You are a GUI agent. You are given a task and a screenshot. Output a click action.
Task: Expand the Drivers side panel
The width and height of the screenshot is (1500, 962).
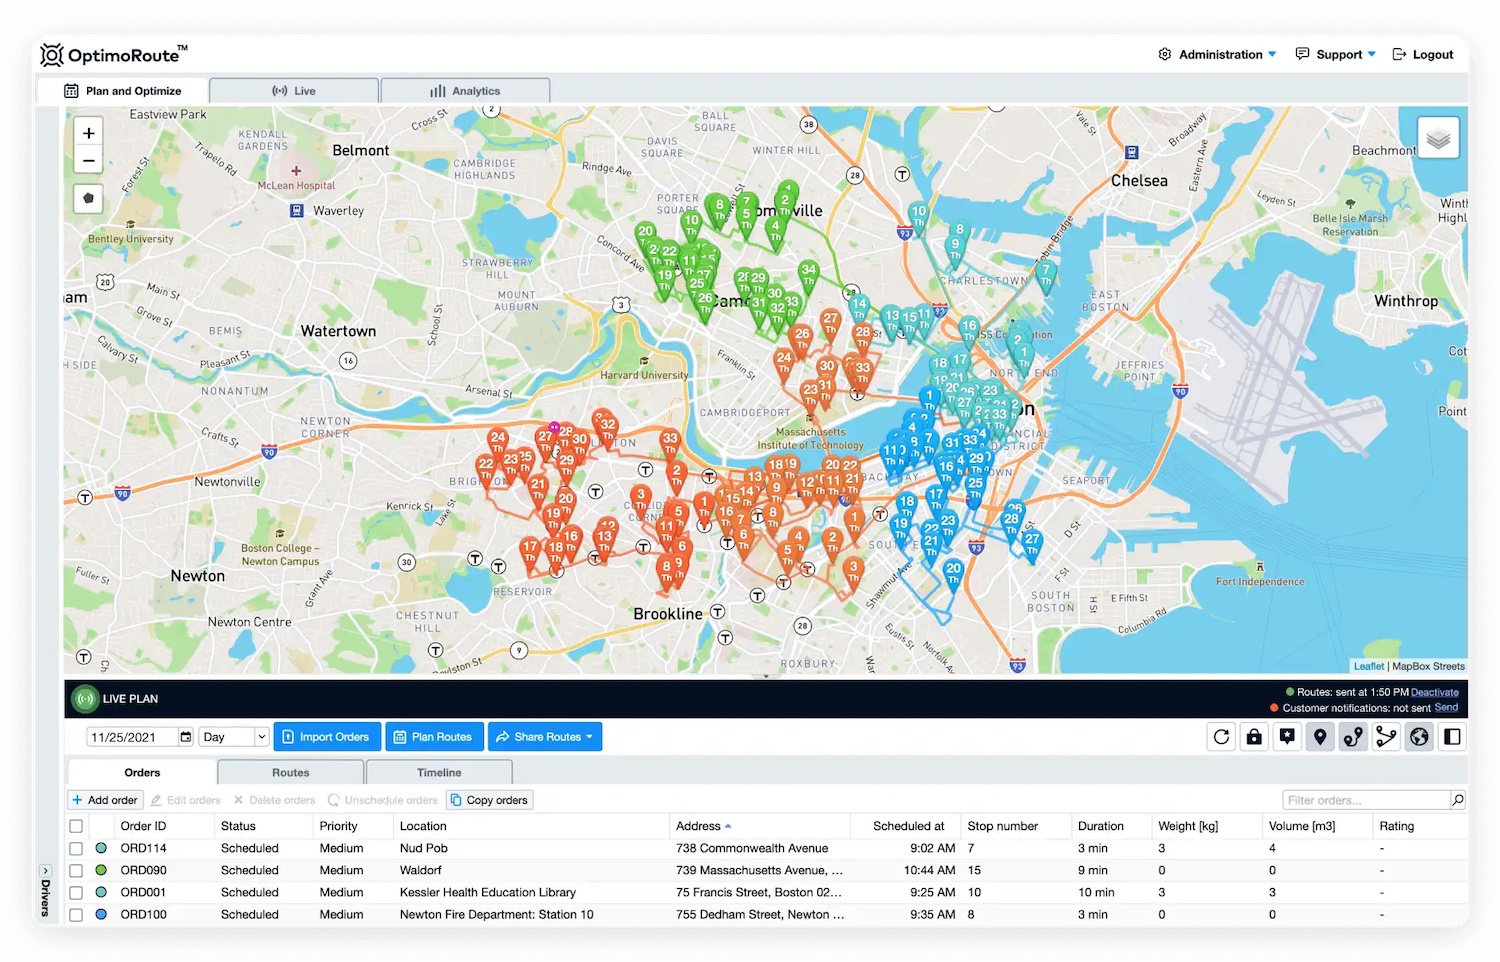point(45,890)
